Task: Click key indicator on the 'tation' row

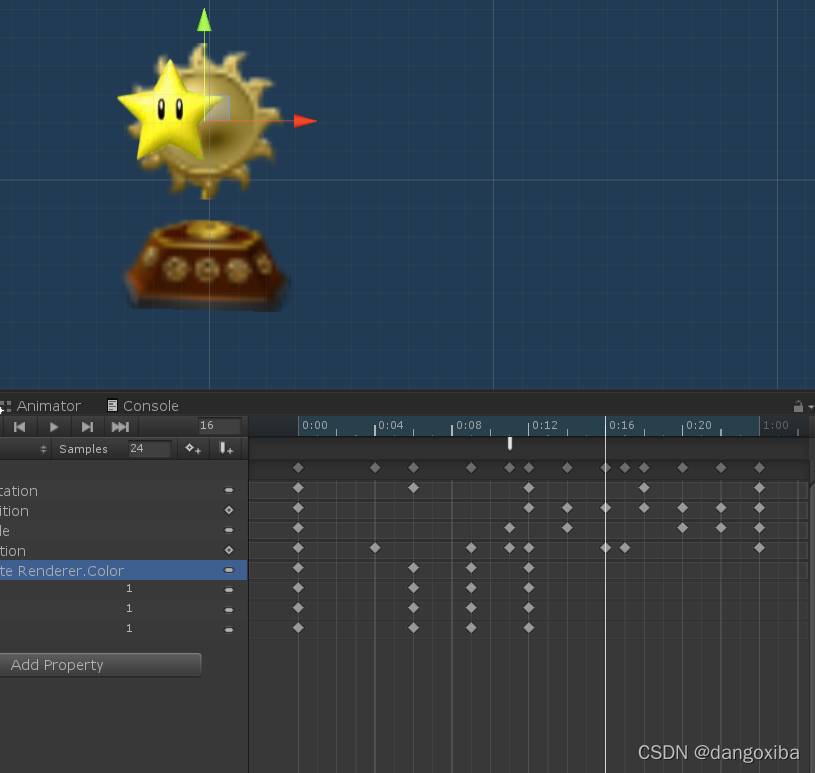Action: pyautogui.click(x=229, y=490)
